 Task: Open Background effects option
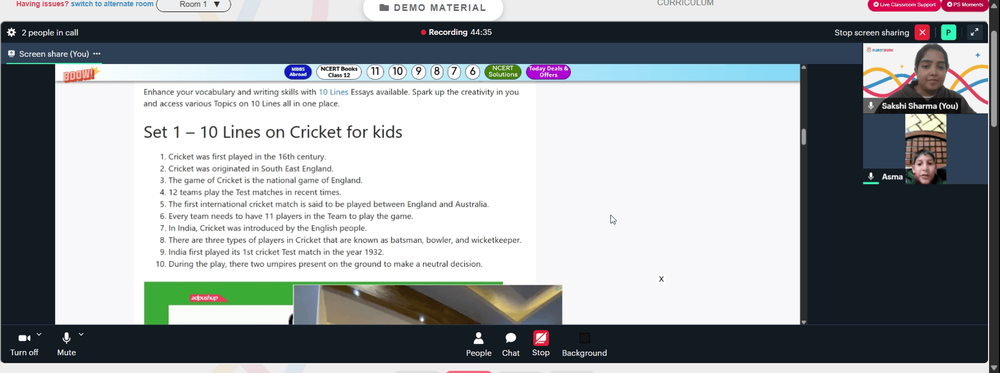[584, 344]
